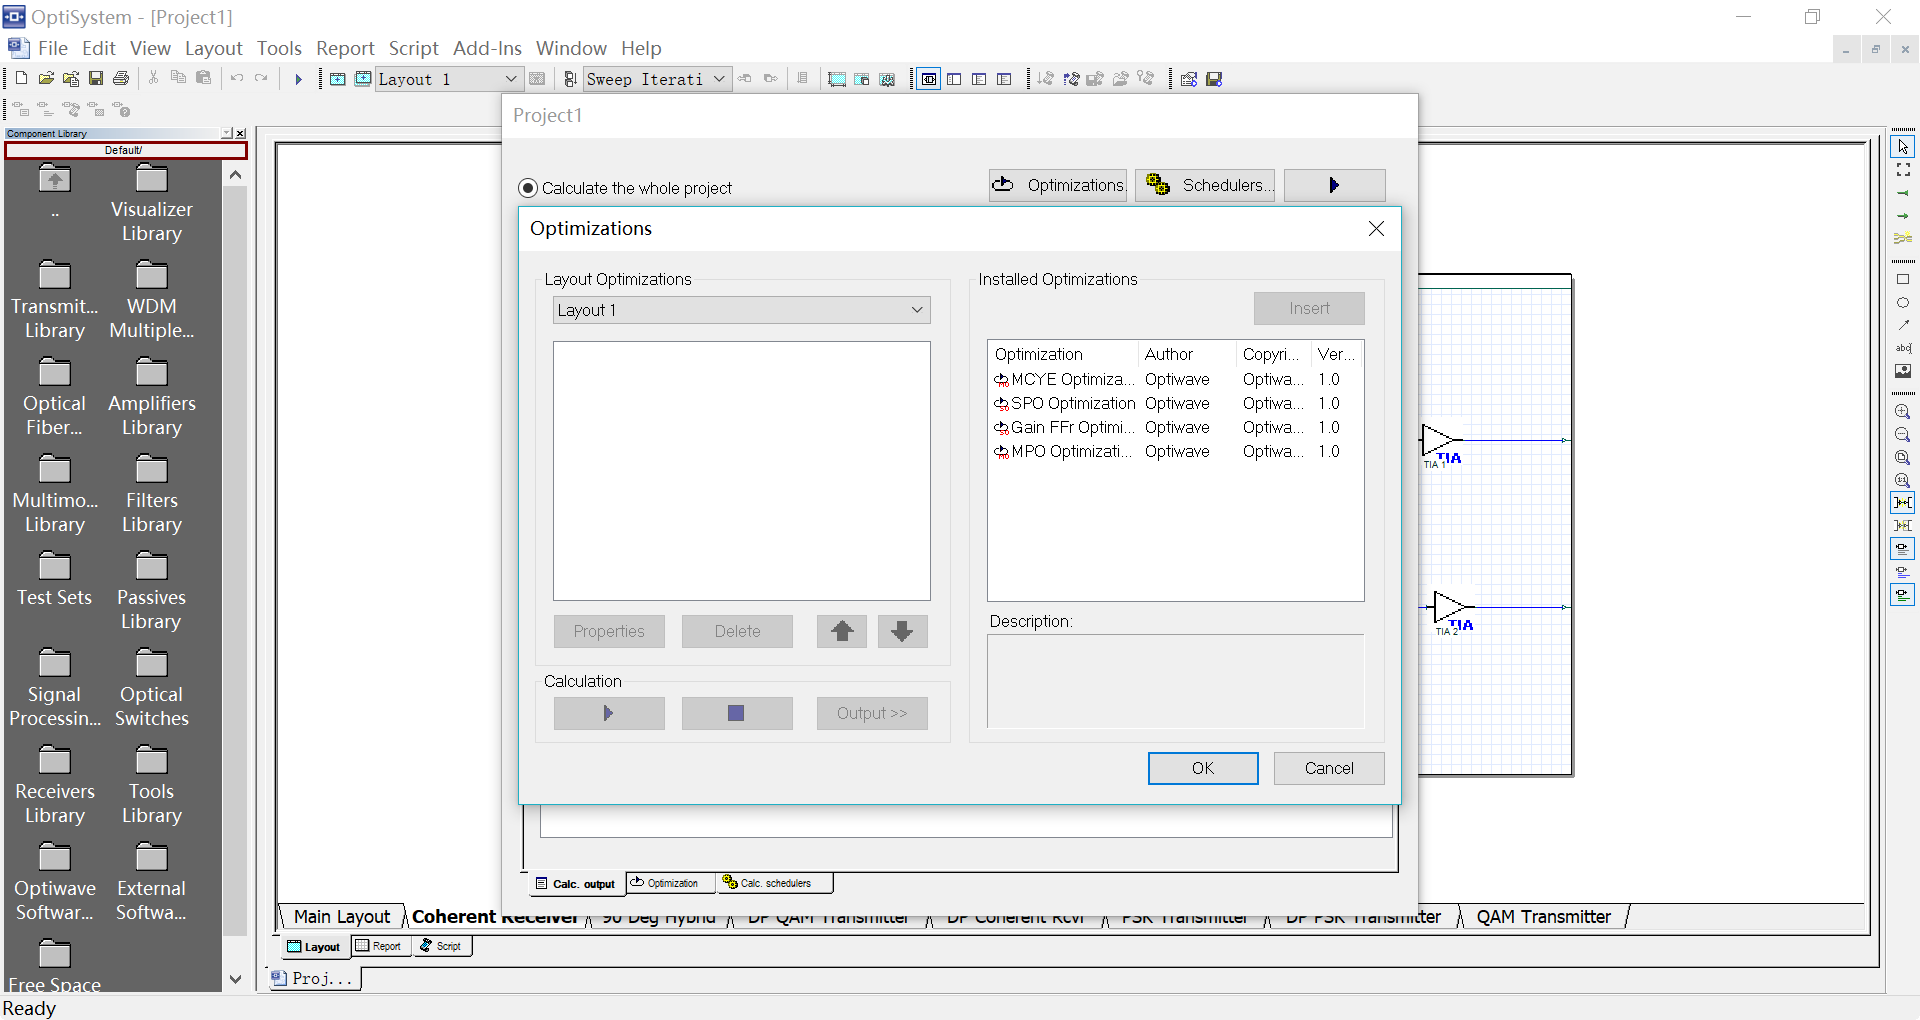Click the Schedulers... button

point(1205,185)
